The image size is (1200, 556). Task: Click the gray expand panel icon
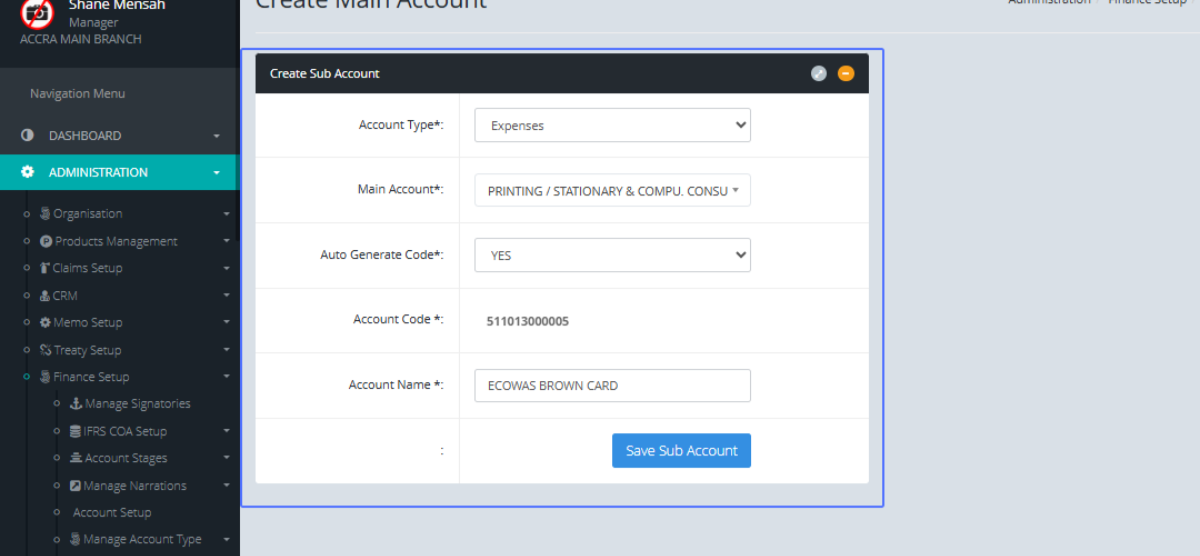pyautogui.click(x=818, y=73)
